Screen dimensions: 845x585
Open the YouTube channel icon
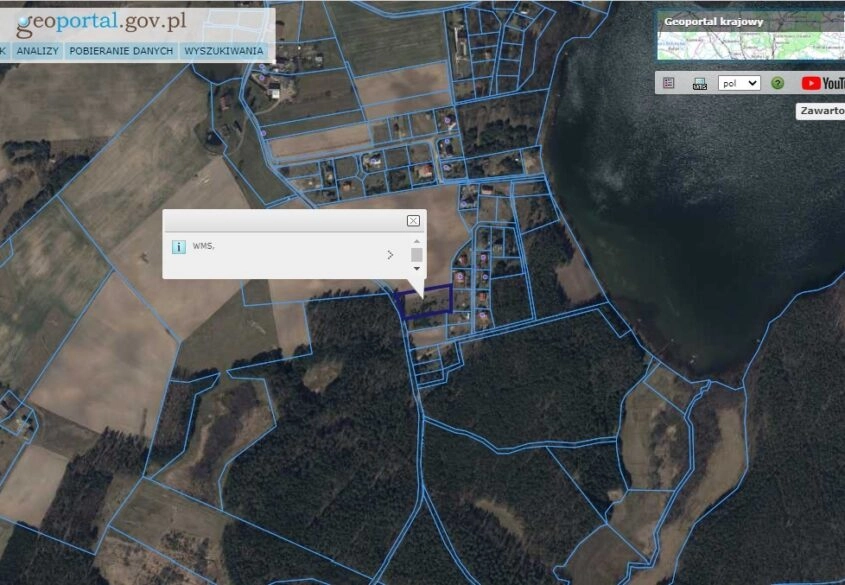click(822, 84)
